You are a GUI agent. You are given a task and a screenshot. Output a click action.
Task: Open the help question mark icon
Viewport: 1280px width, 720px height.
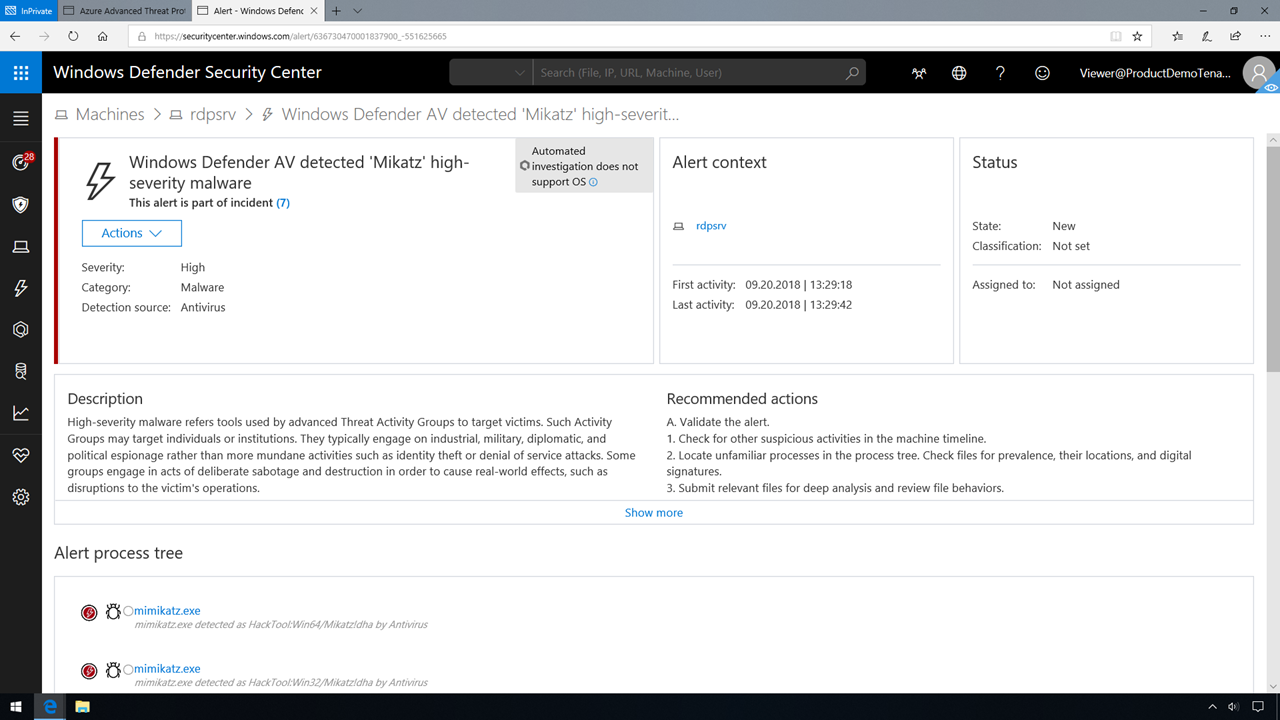pos(1000,73)
